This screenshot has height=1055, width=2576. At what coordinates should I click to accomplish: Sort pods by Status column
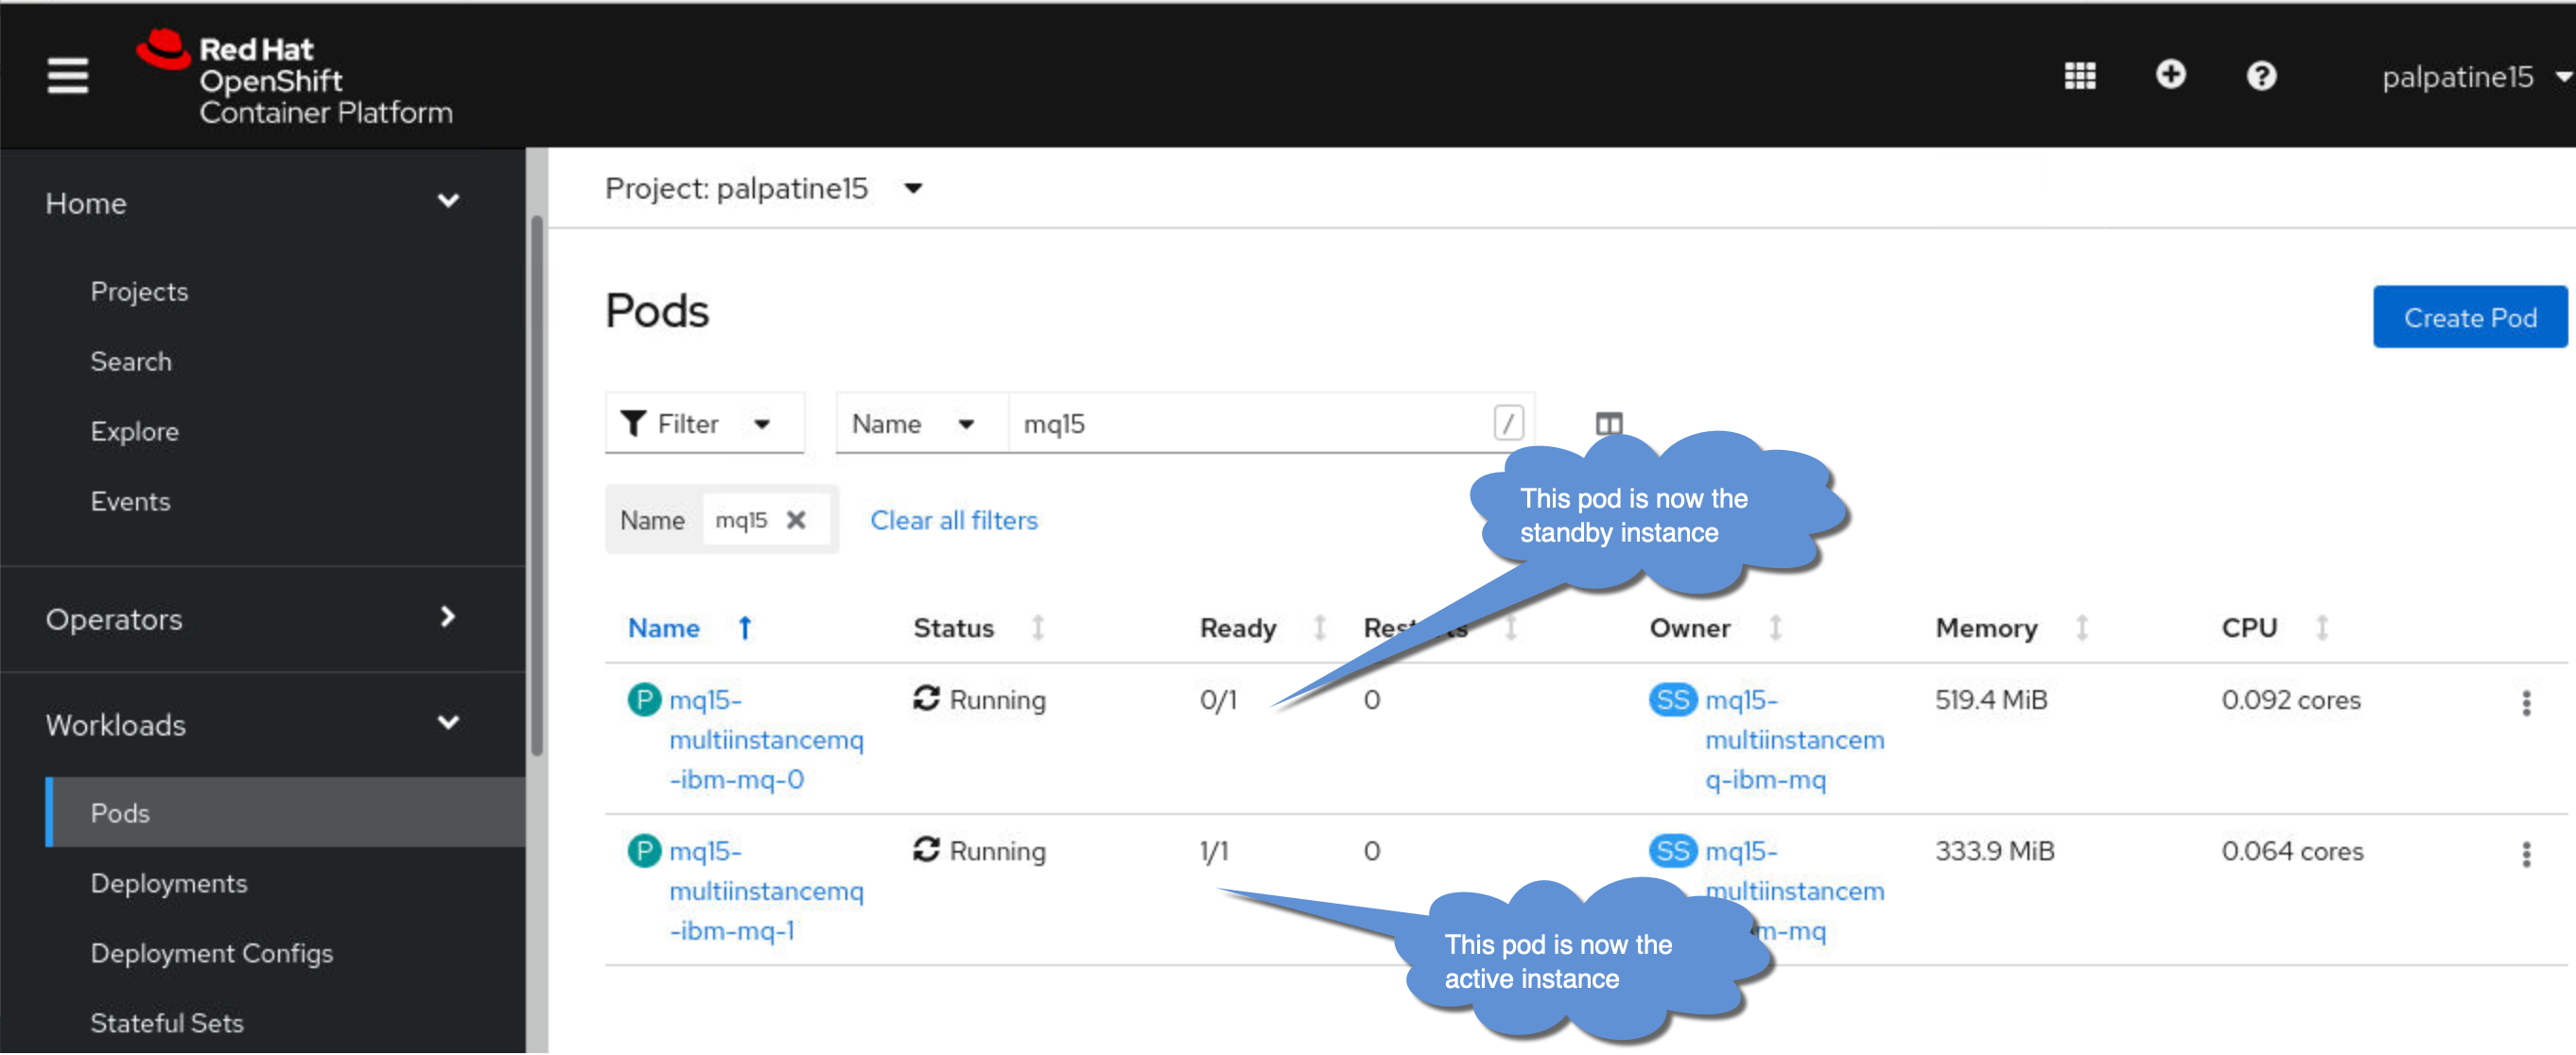pos(979,628)
